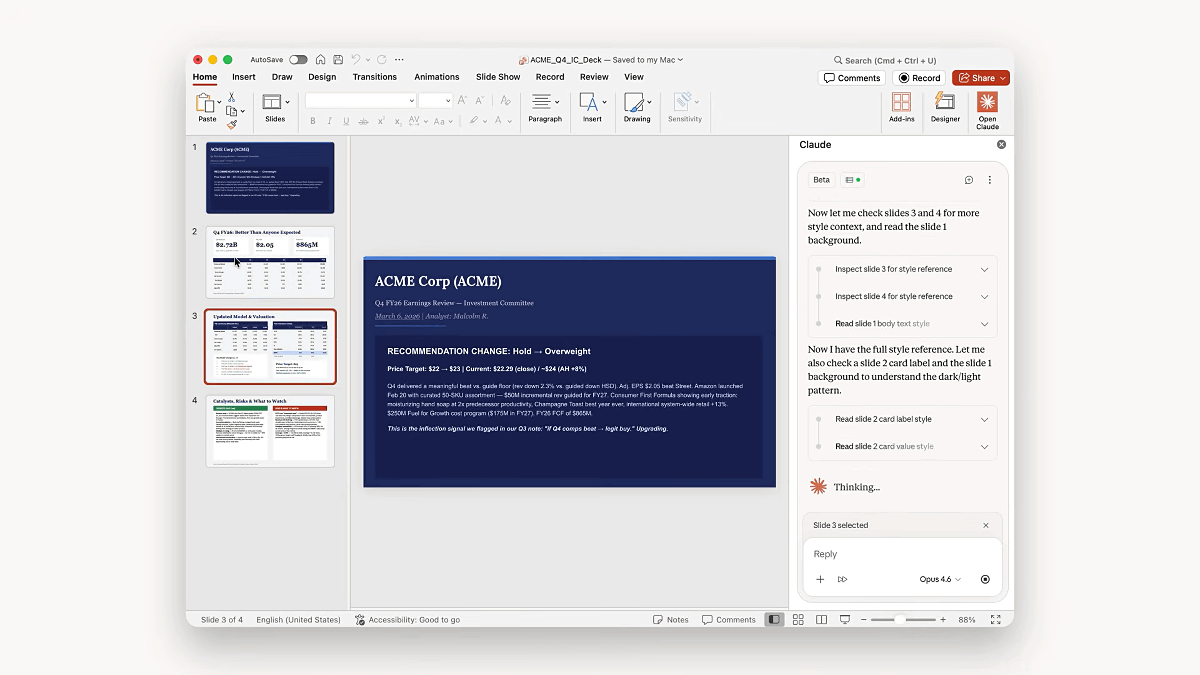The height and width of the screenshot is (675, 1200).
Task: Click the stop generation button in Claude reply box
Action: [985, 579]
